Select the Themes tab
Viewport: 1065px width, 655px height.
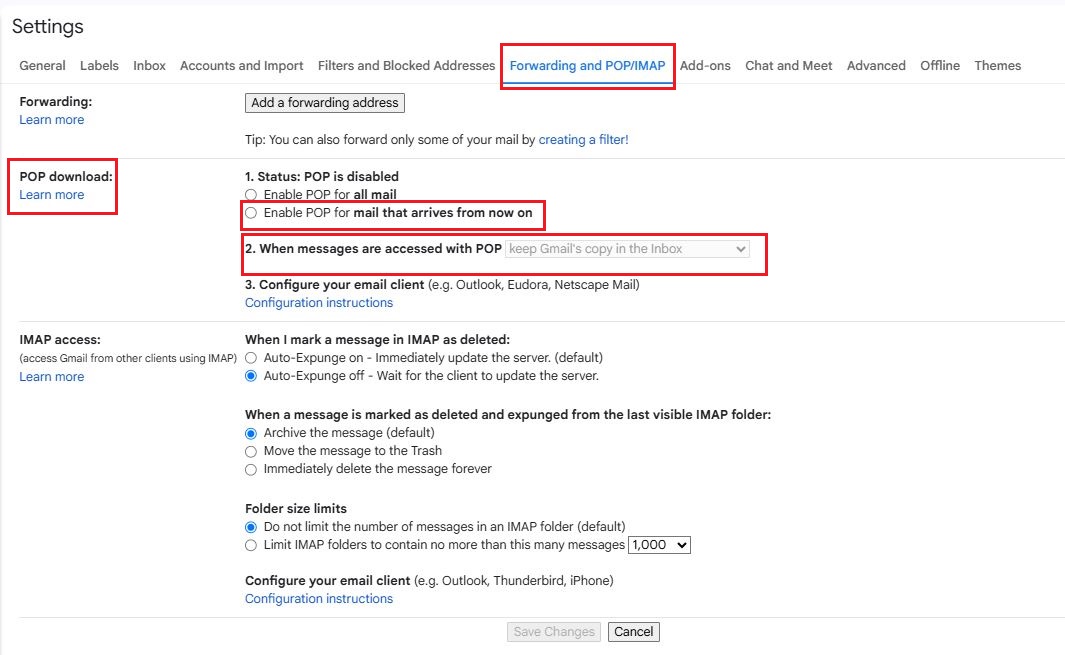point(997,66)
